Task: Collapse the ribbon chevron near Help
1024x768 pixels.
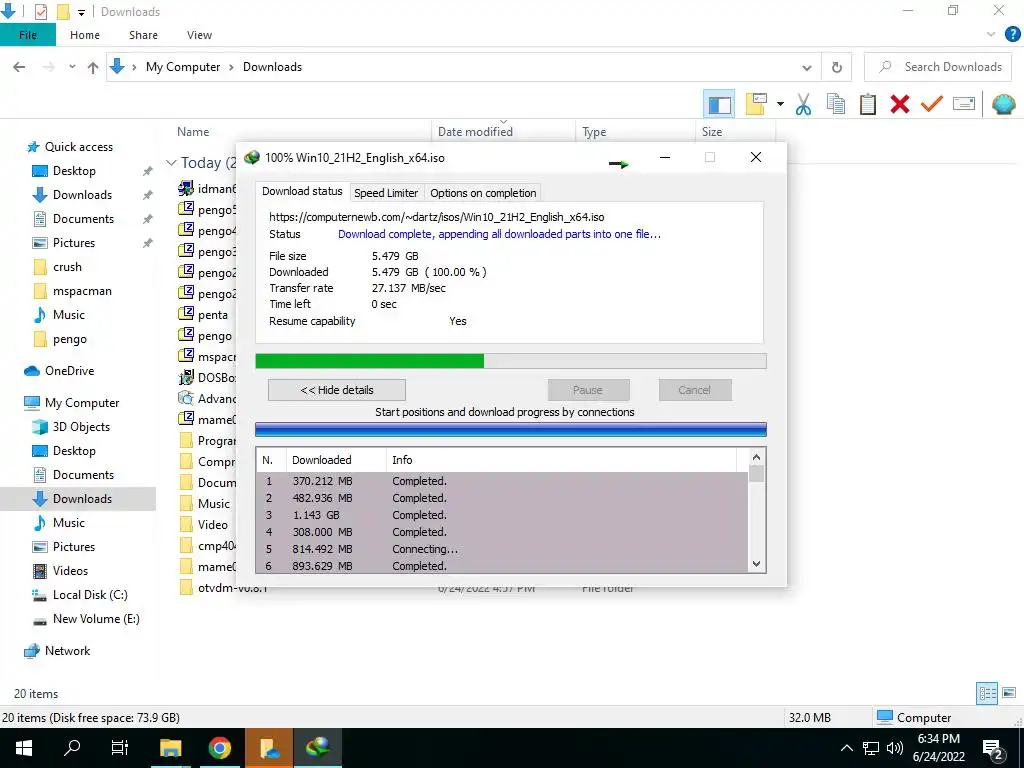Action: pyautogui.click(x=991, y=35)
